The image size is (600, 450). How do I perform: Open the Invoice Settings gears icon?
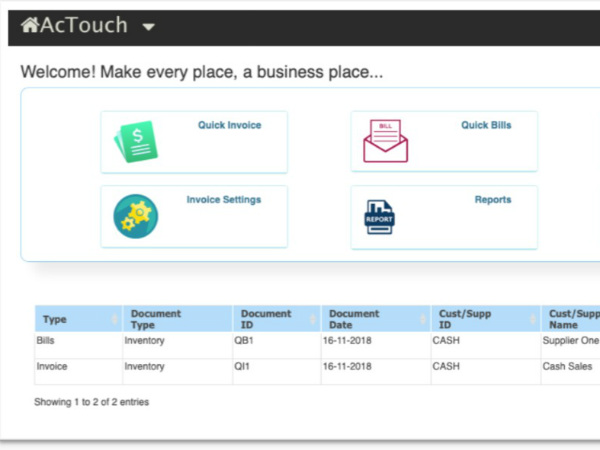click(x=135, y=215)
